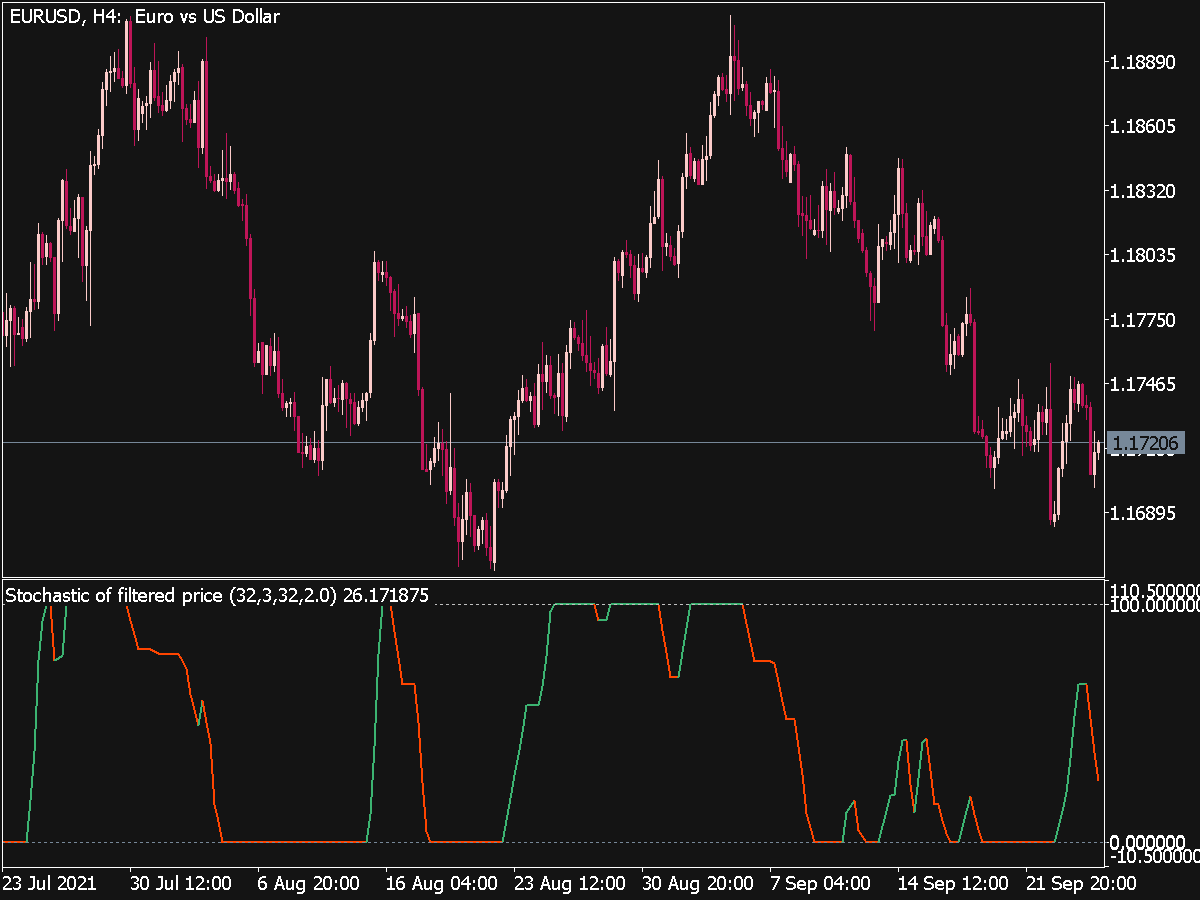Click the 7 Sep 04:00 time label

point(818,883)
